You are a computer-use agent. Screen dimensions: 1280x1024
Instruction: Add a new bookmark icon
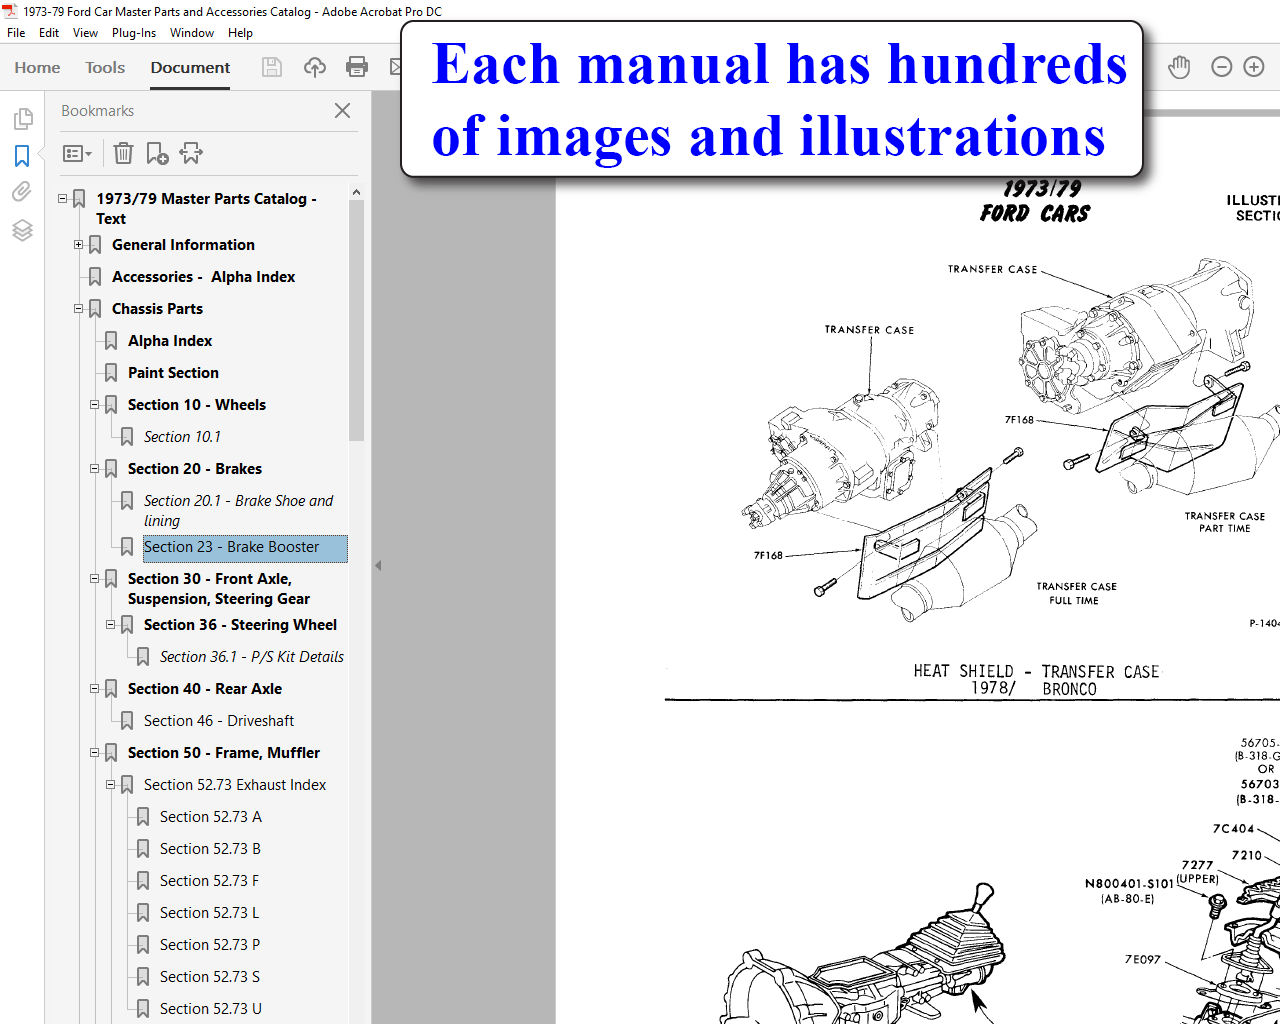(157, 153)
